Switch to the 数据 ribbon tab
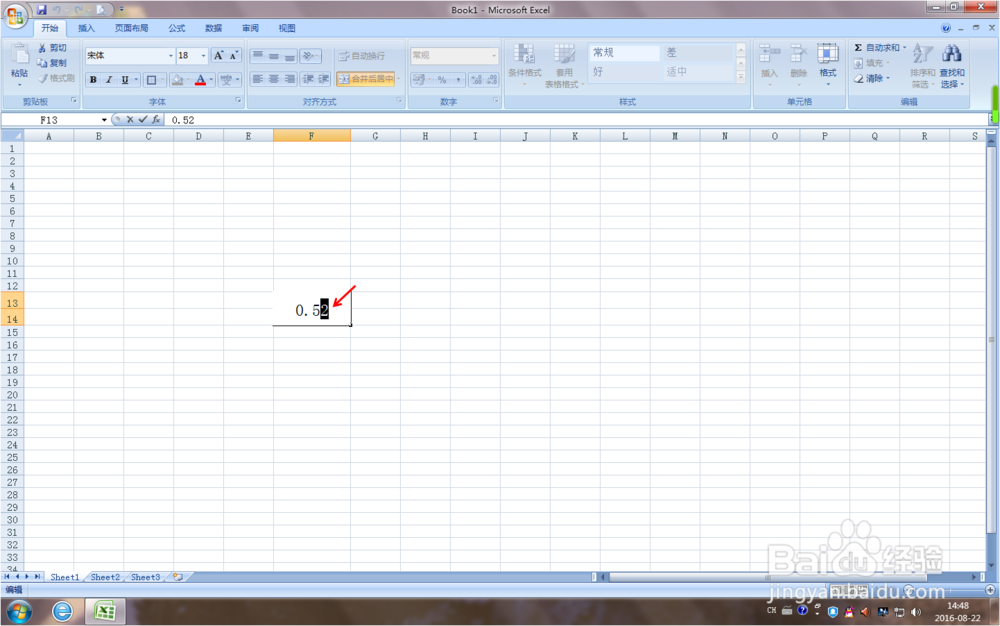Viewport: 1000px width, 626px height. click(x=214, y=28)
